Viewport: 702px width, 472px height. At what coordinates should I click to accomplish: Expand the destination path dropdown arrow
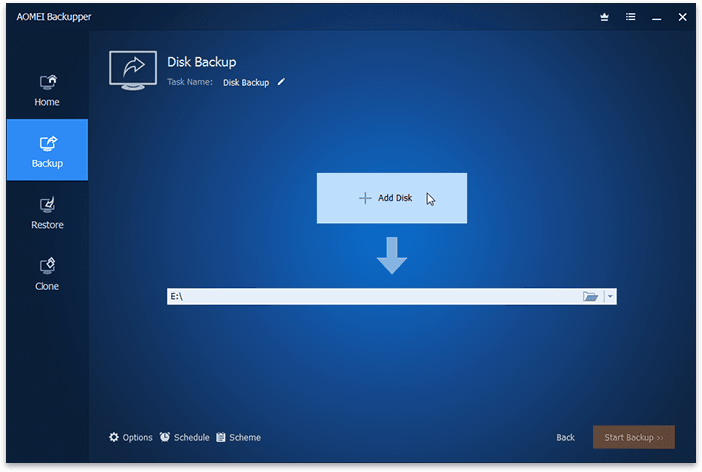(x=610, y=297)
